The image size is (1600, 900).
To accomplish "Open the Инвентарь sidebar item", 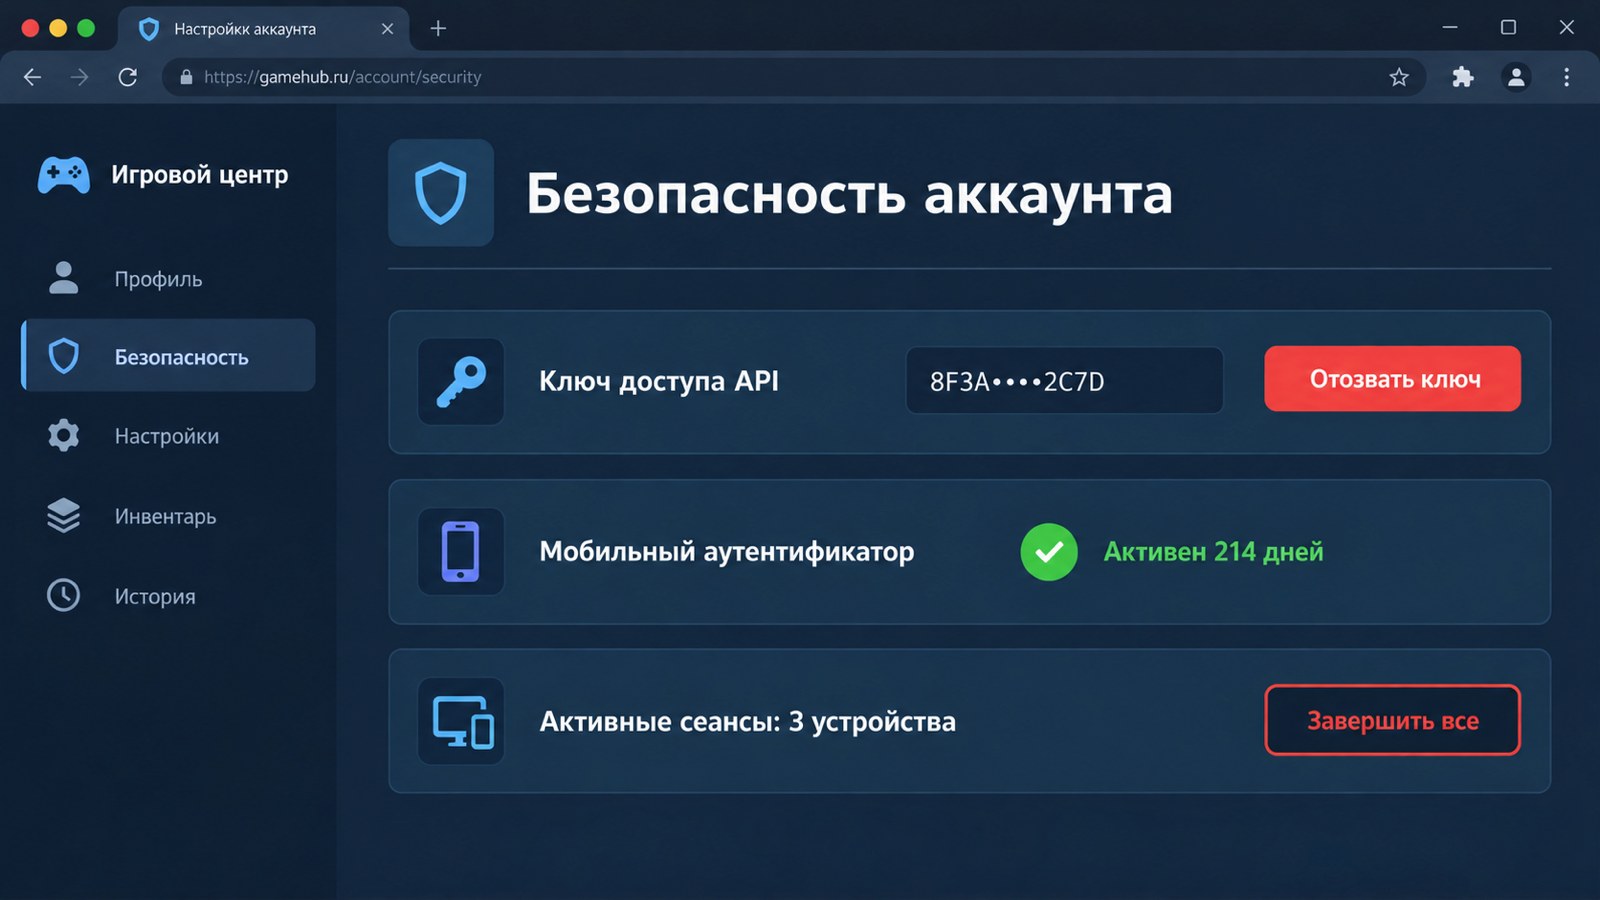I will coord(168,516).
